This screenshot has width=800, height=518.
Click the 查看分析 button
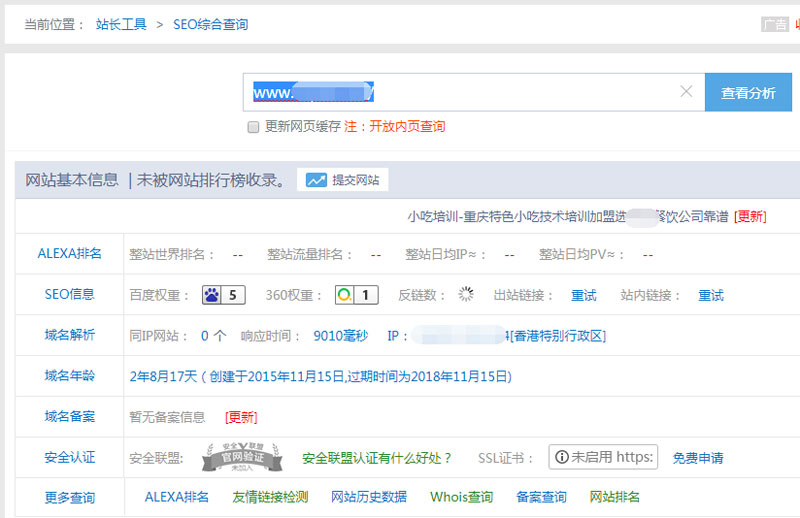748,92
